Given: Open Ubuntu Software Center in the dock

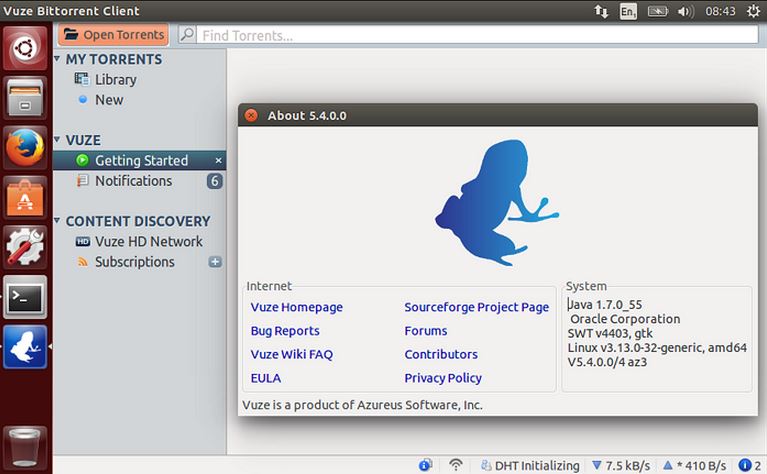Looking at the screenshot, I should click(x=25, y=198).
